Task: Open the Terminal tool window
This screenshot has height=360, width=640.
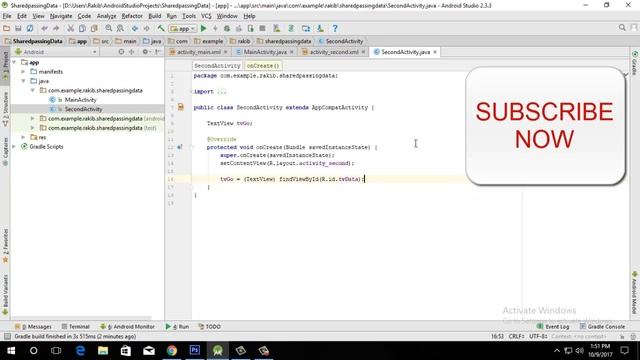Action: tap(76, 327)
